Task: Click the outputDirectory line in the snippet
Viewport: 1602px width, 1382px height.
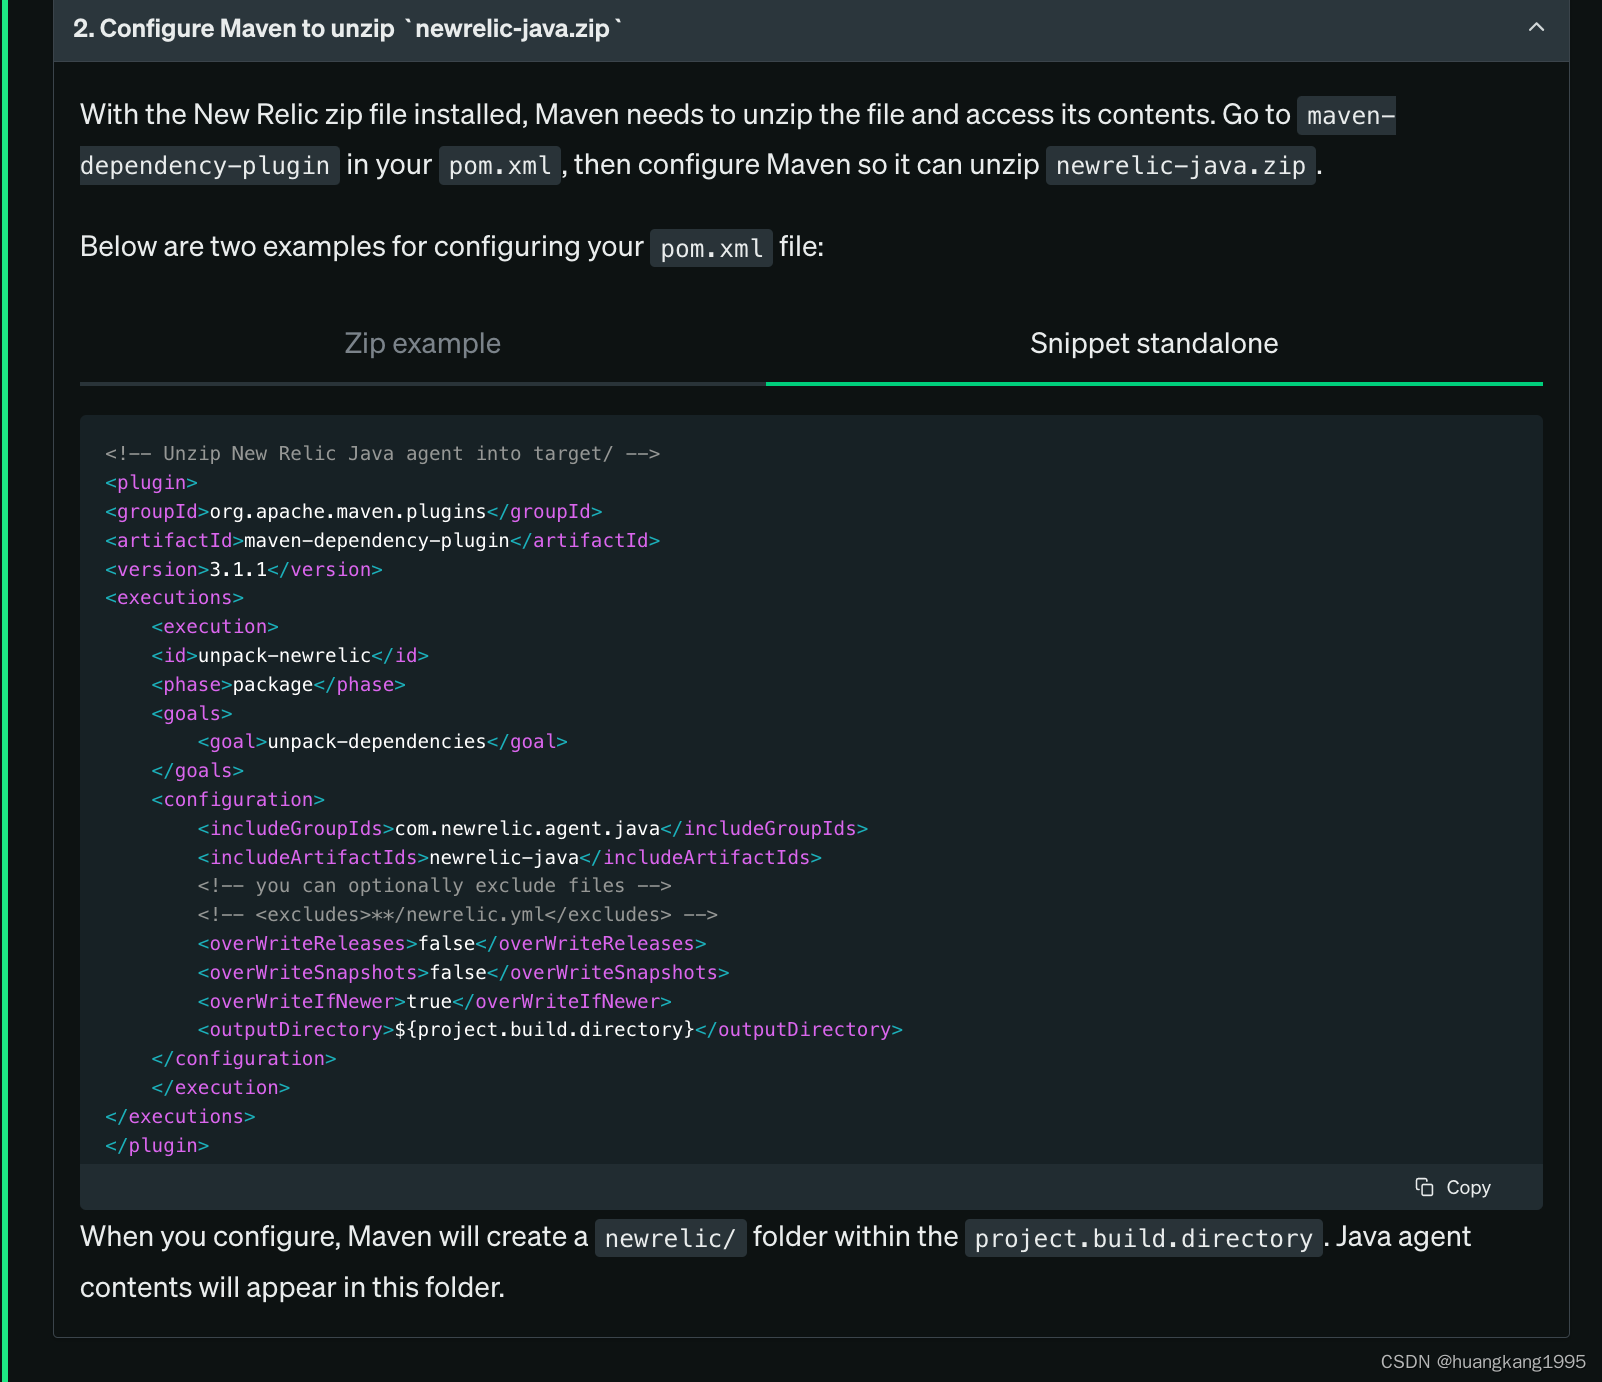Action: coord(550,1029)
